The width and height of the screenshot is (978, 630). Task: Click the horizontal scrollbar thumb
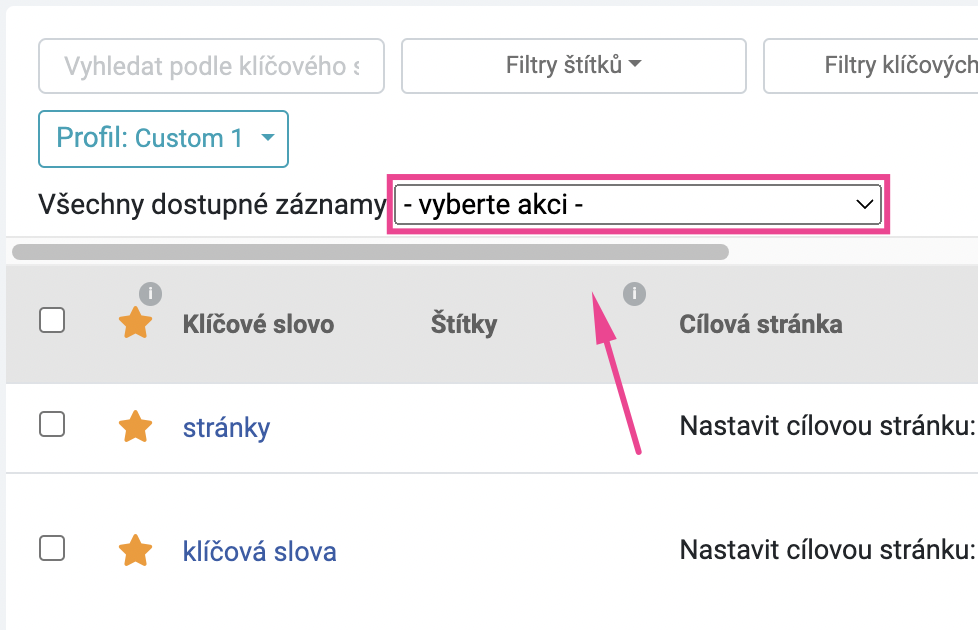point(370,252)
